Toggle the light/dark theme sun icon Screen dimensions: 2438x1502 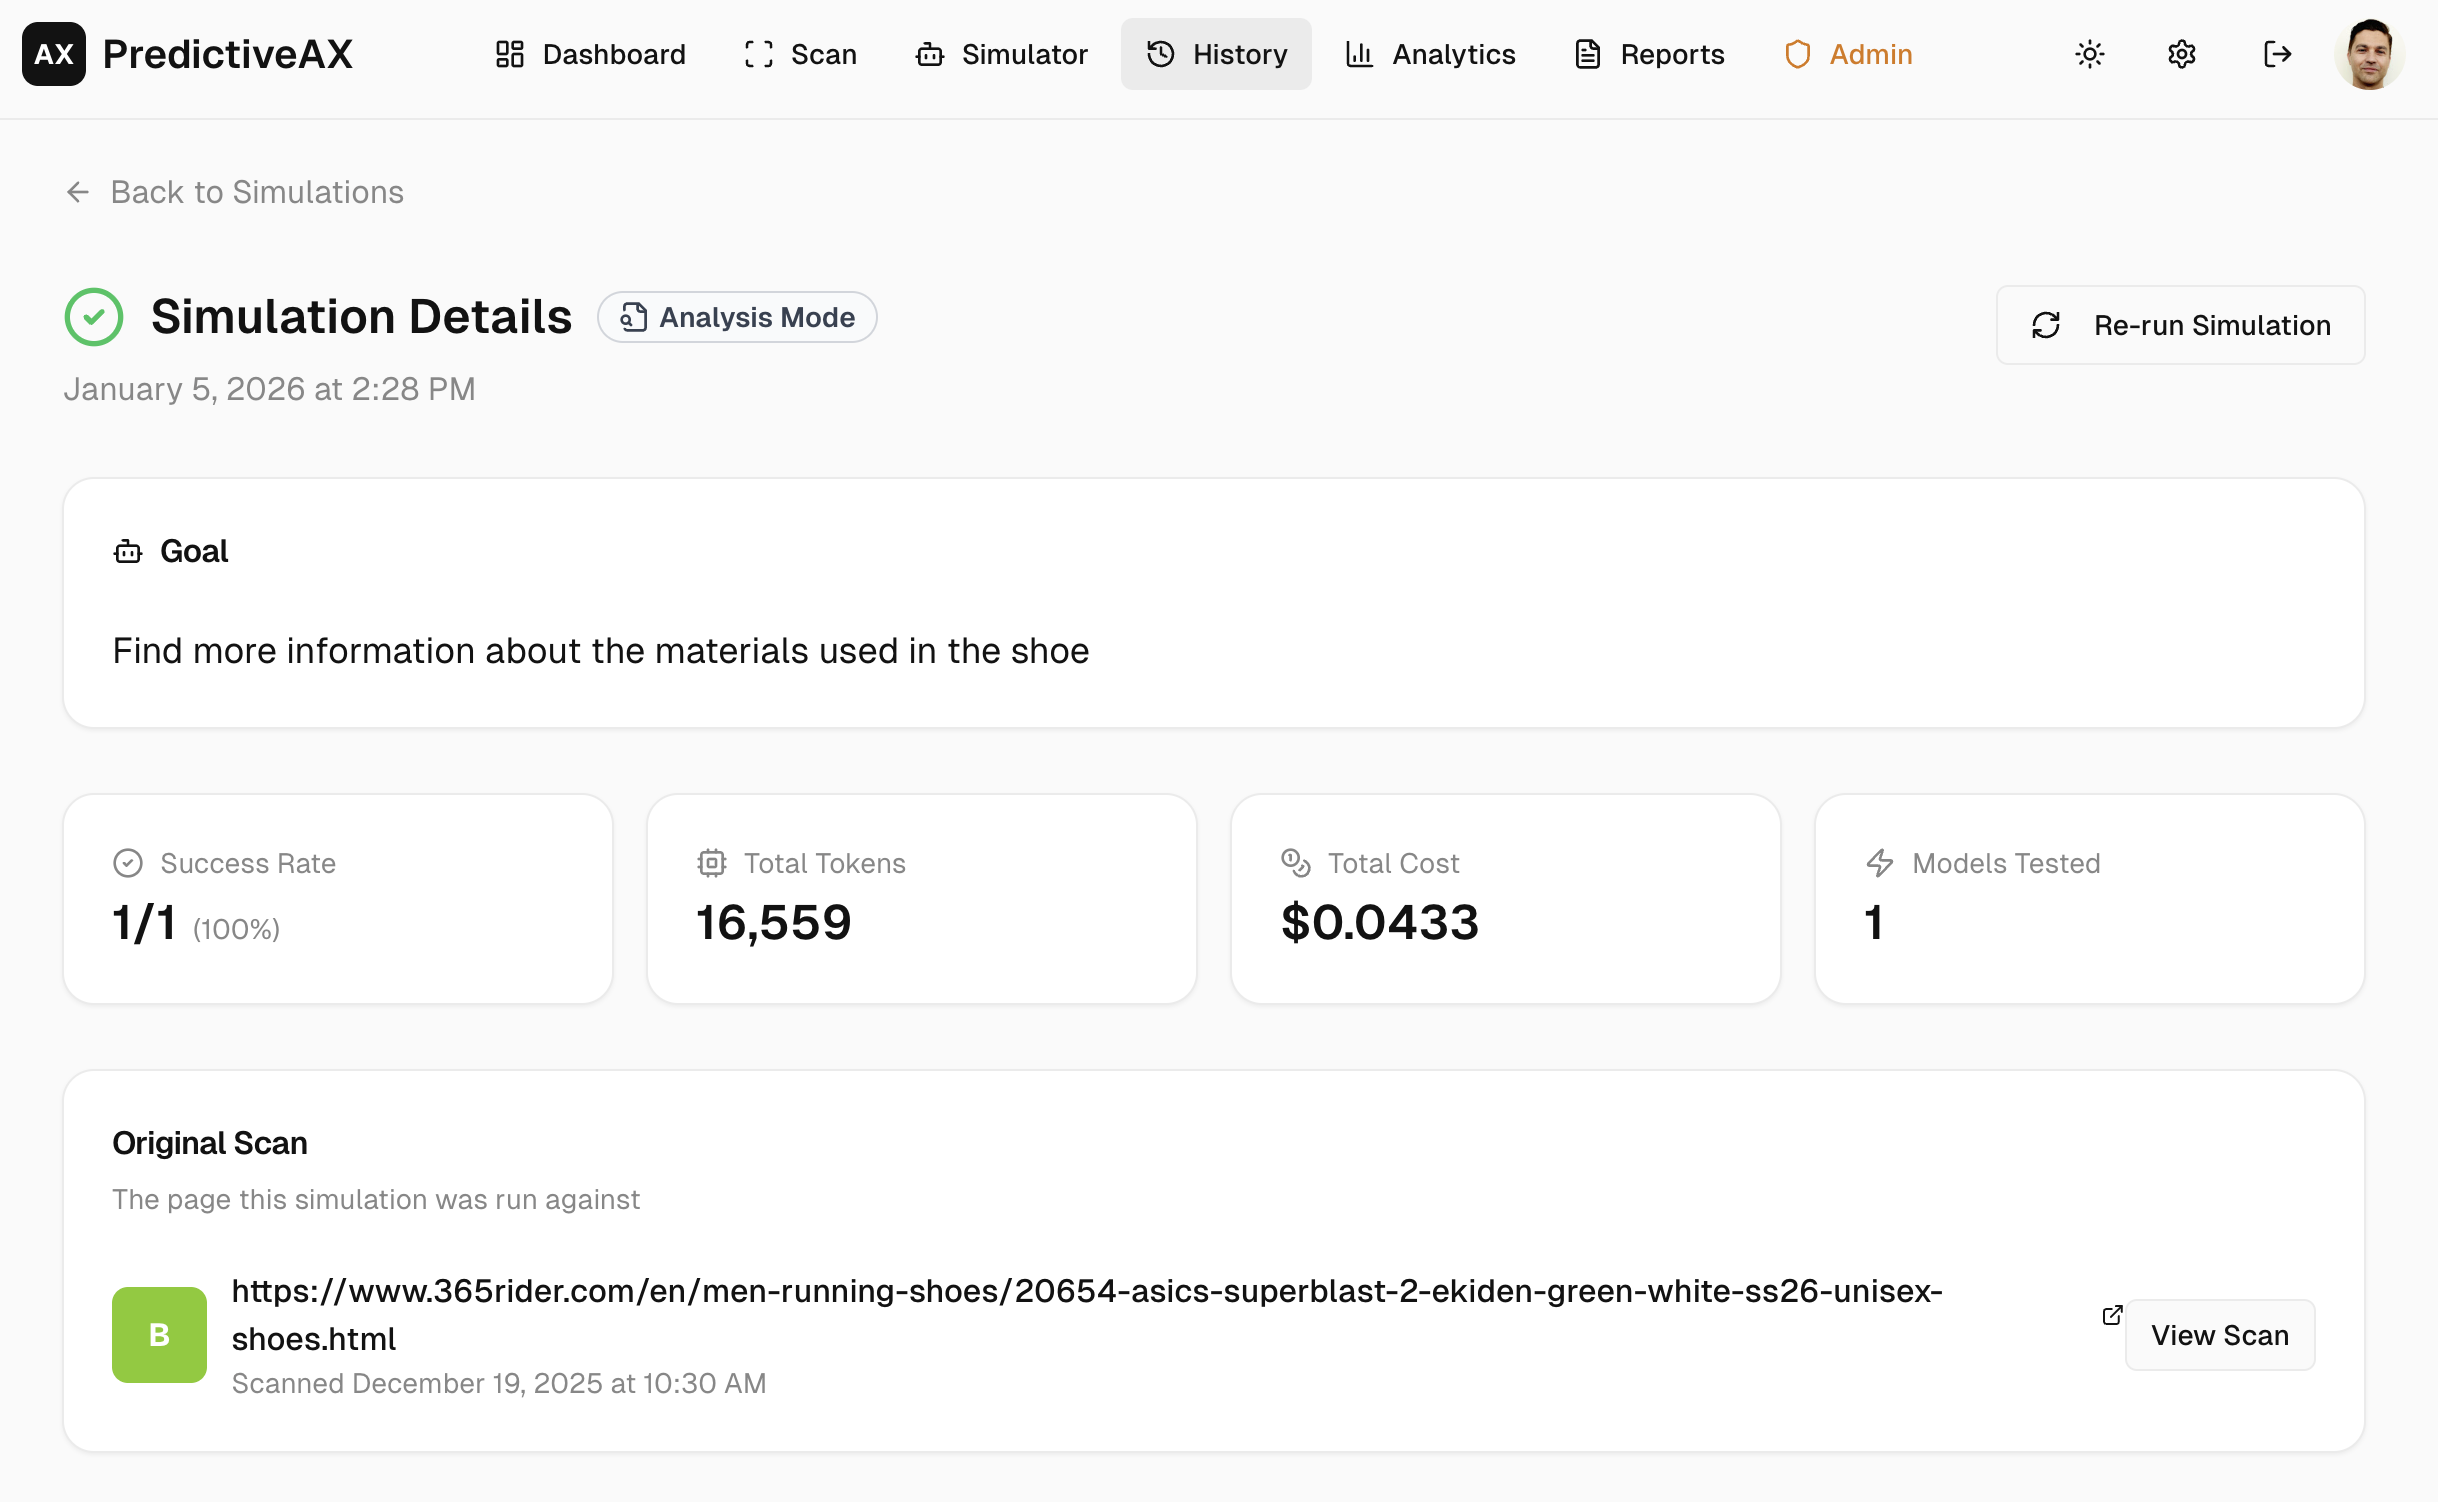click(x=2089, y=54)
